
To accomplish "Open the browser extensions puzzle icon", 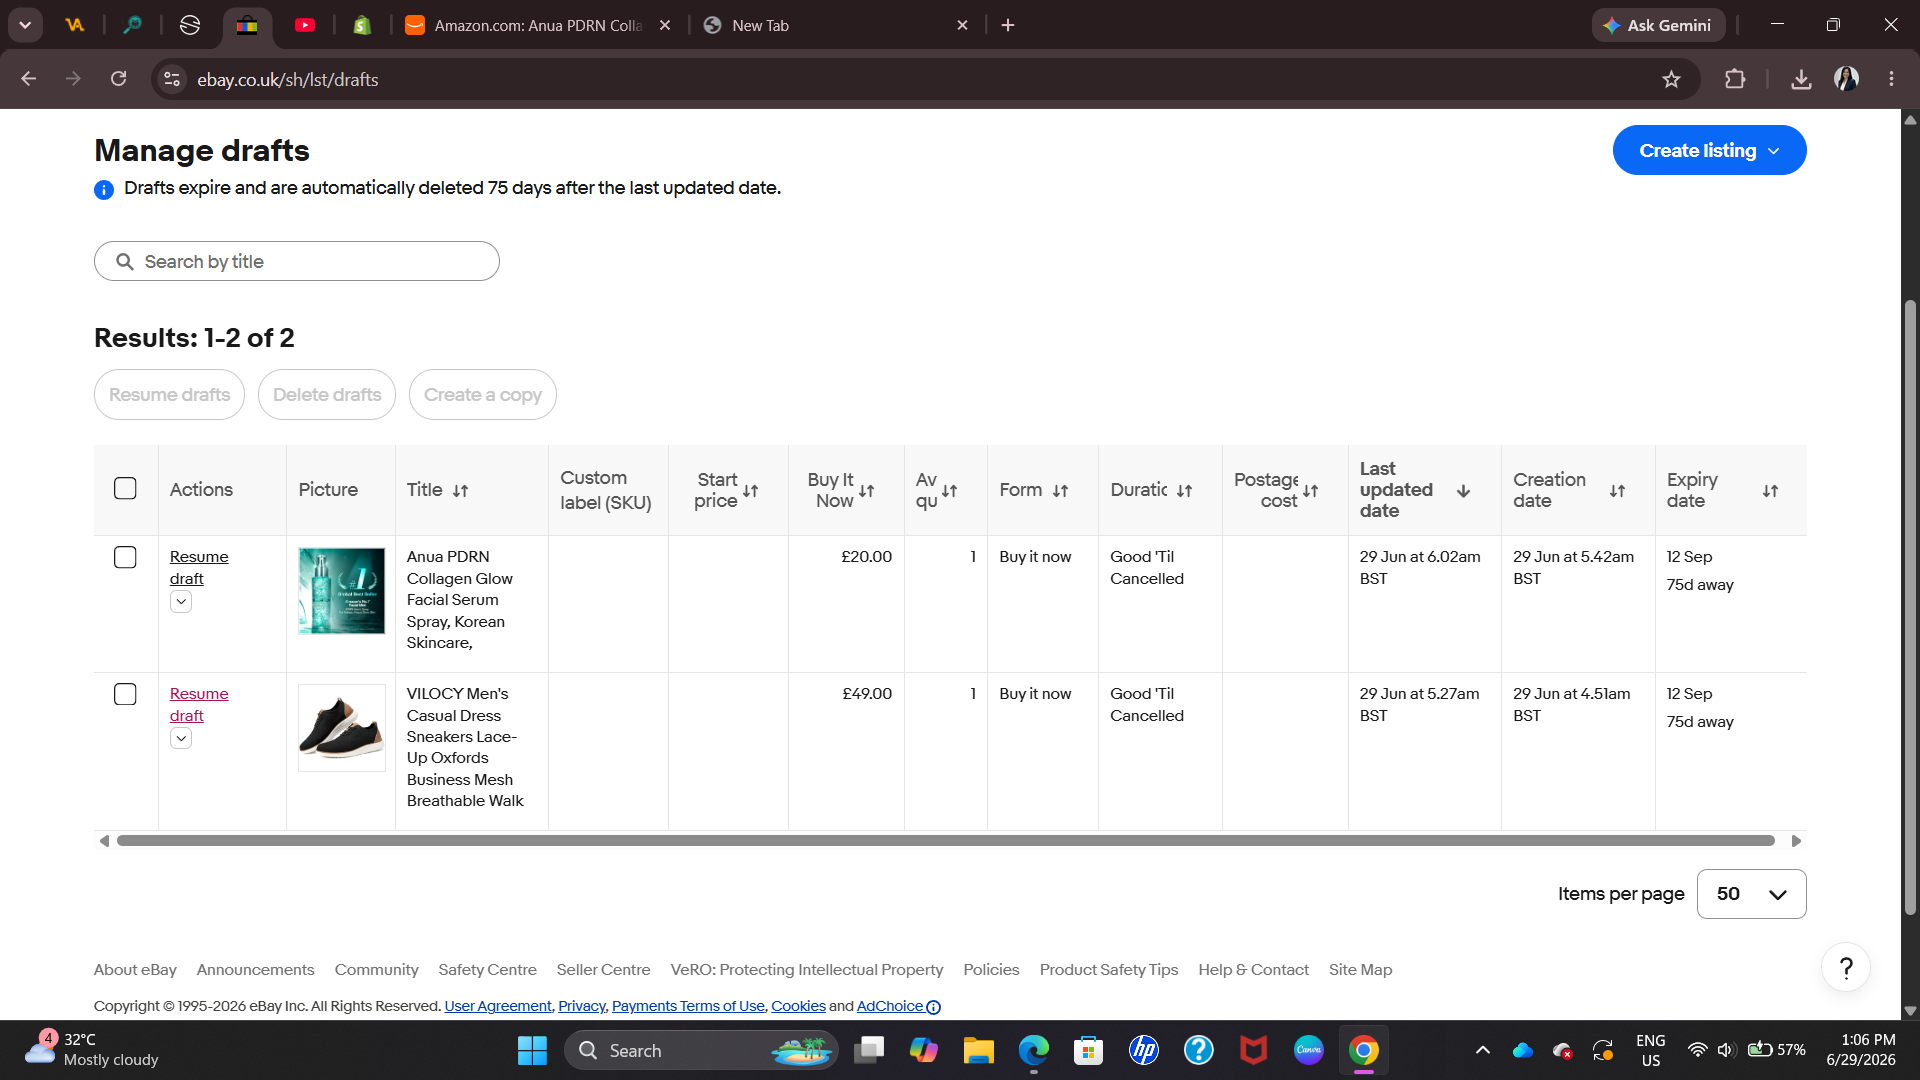I will (1735, 79).
